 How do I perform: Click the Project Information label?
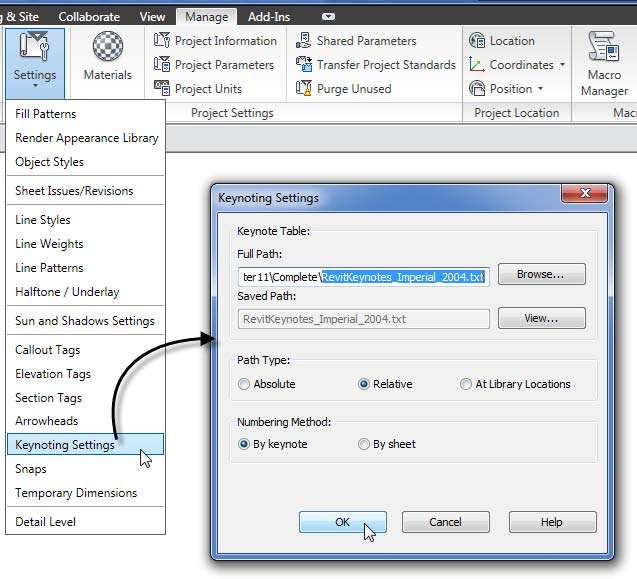point(225,41)
